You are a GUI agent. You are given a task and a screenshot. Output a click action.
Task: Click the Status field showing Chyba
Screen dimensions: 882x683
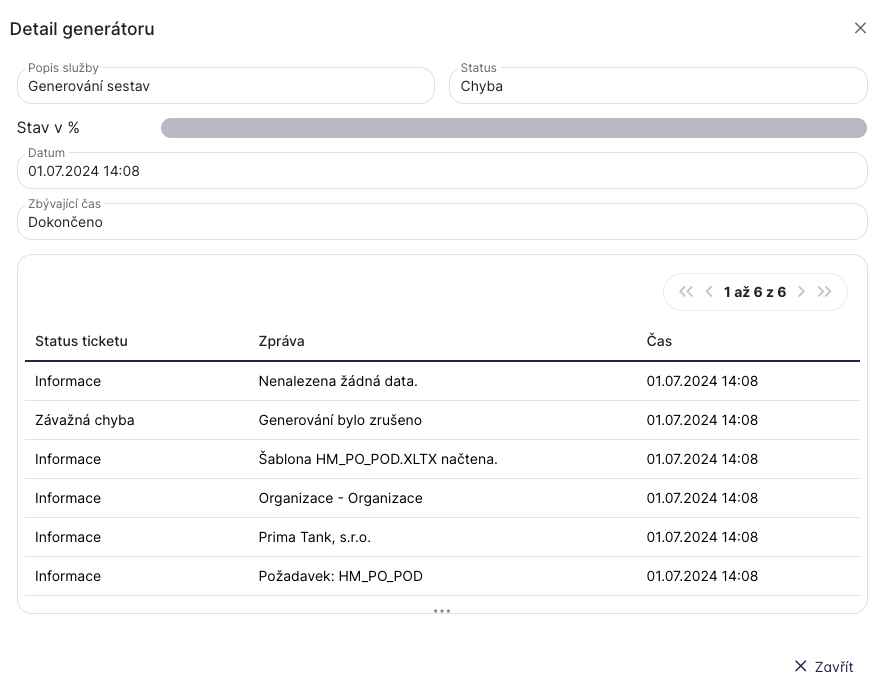(x=658, y=87)
